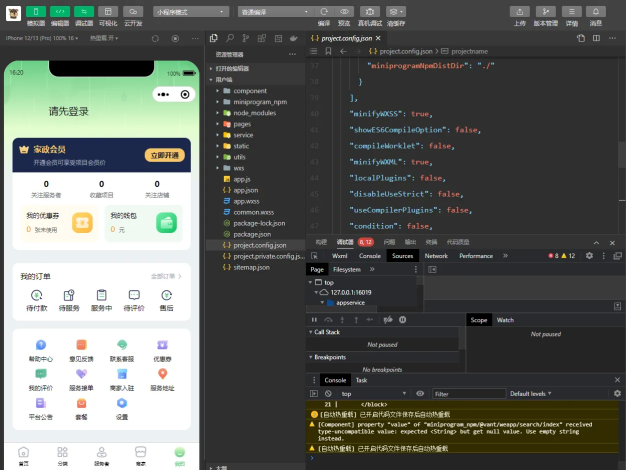Close the project.config.json tab
Screen dimensions: 626x470
pos(378,38)
